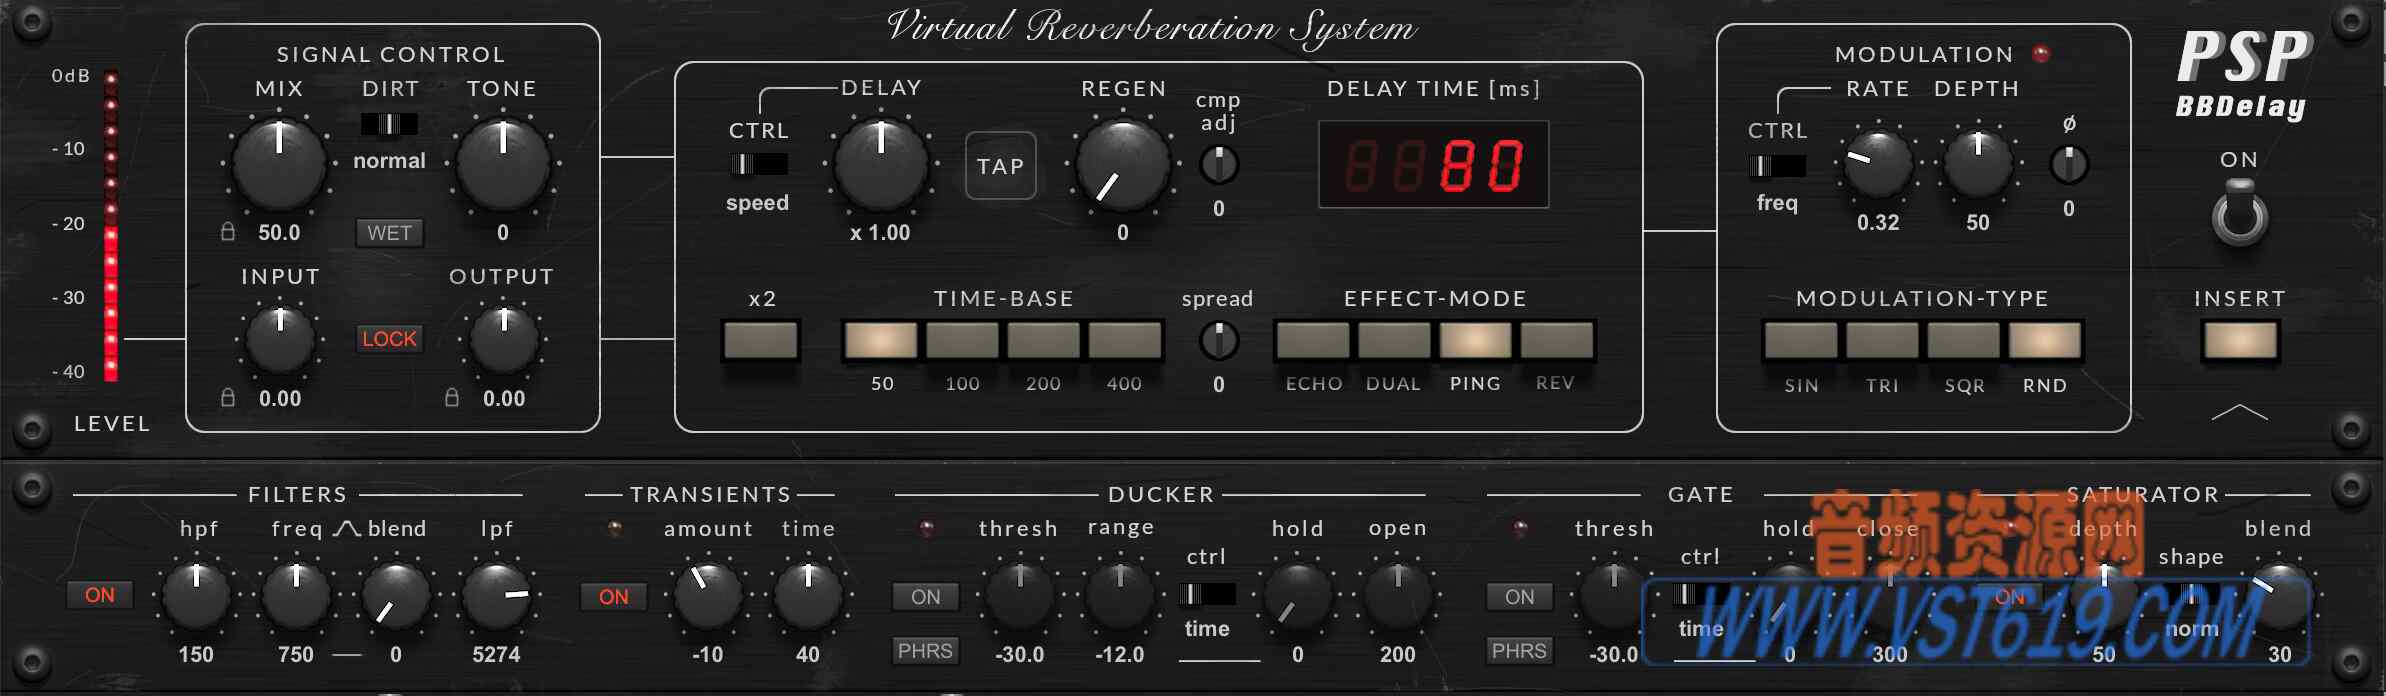Click the transients time knob
This screenshot has height=696, width=2386.
click(808, 596)
